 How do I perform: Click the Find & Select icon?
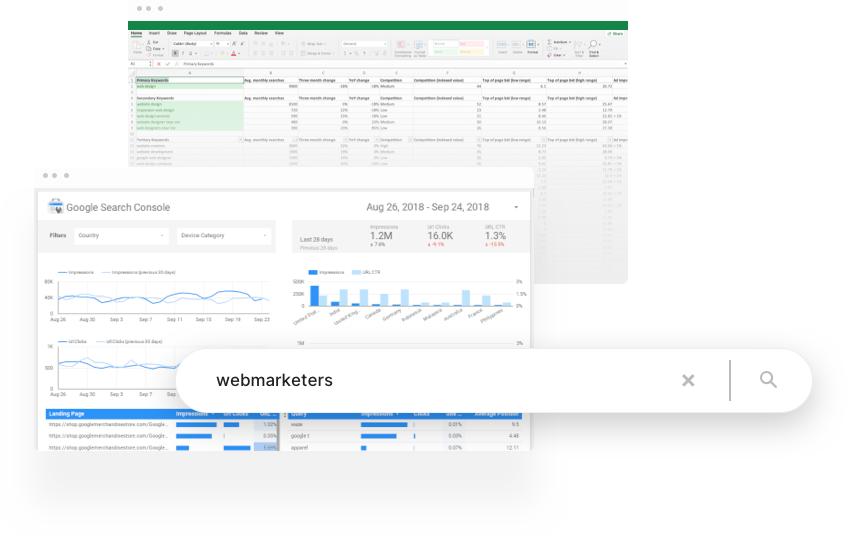click(593, 47)
